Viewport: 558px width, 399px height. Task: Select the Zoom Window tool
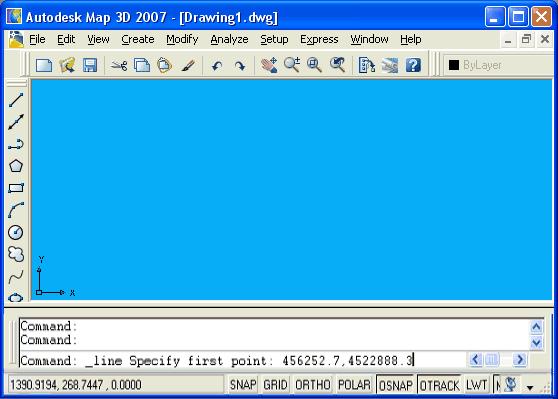click(315, 65)
